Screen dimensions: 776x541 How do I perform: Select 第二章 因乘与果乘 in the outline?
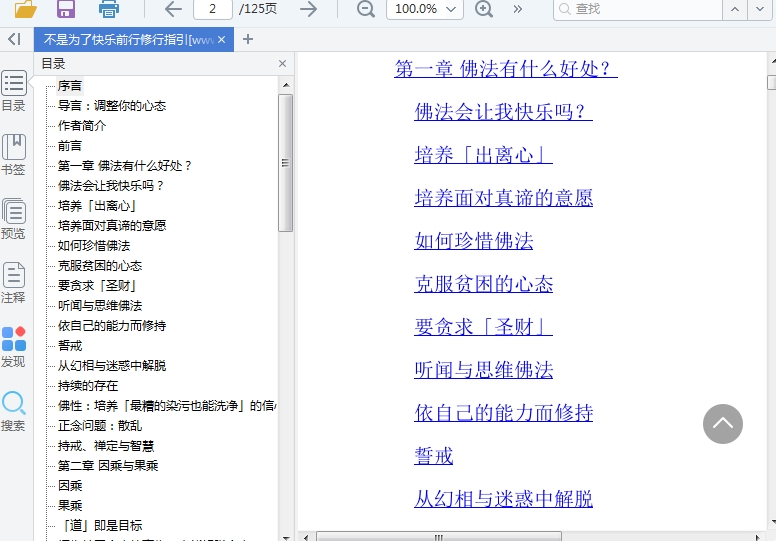[108, 466]
